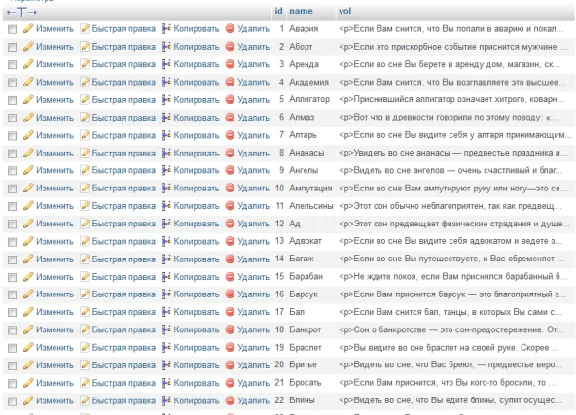Click the red delete icon for row Ананасы
Screen dimensions: 576x415
tap(230, 153)
